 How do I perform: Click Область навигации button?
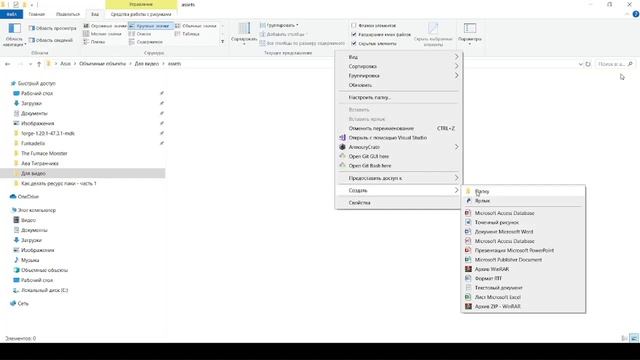click(14, 35)
